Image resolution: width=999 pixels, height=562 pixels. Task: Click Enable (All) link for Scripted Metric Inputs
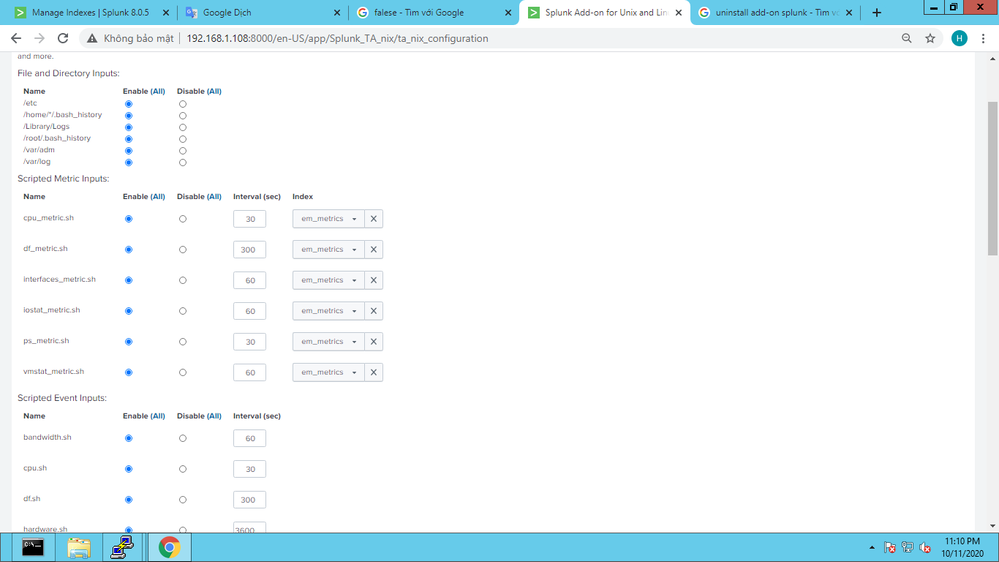155,197
